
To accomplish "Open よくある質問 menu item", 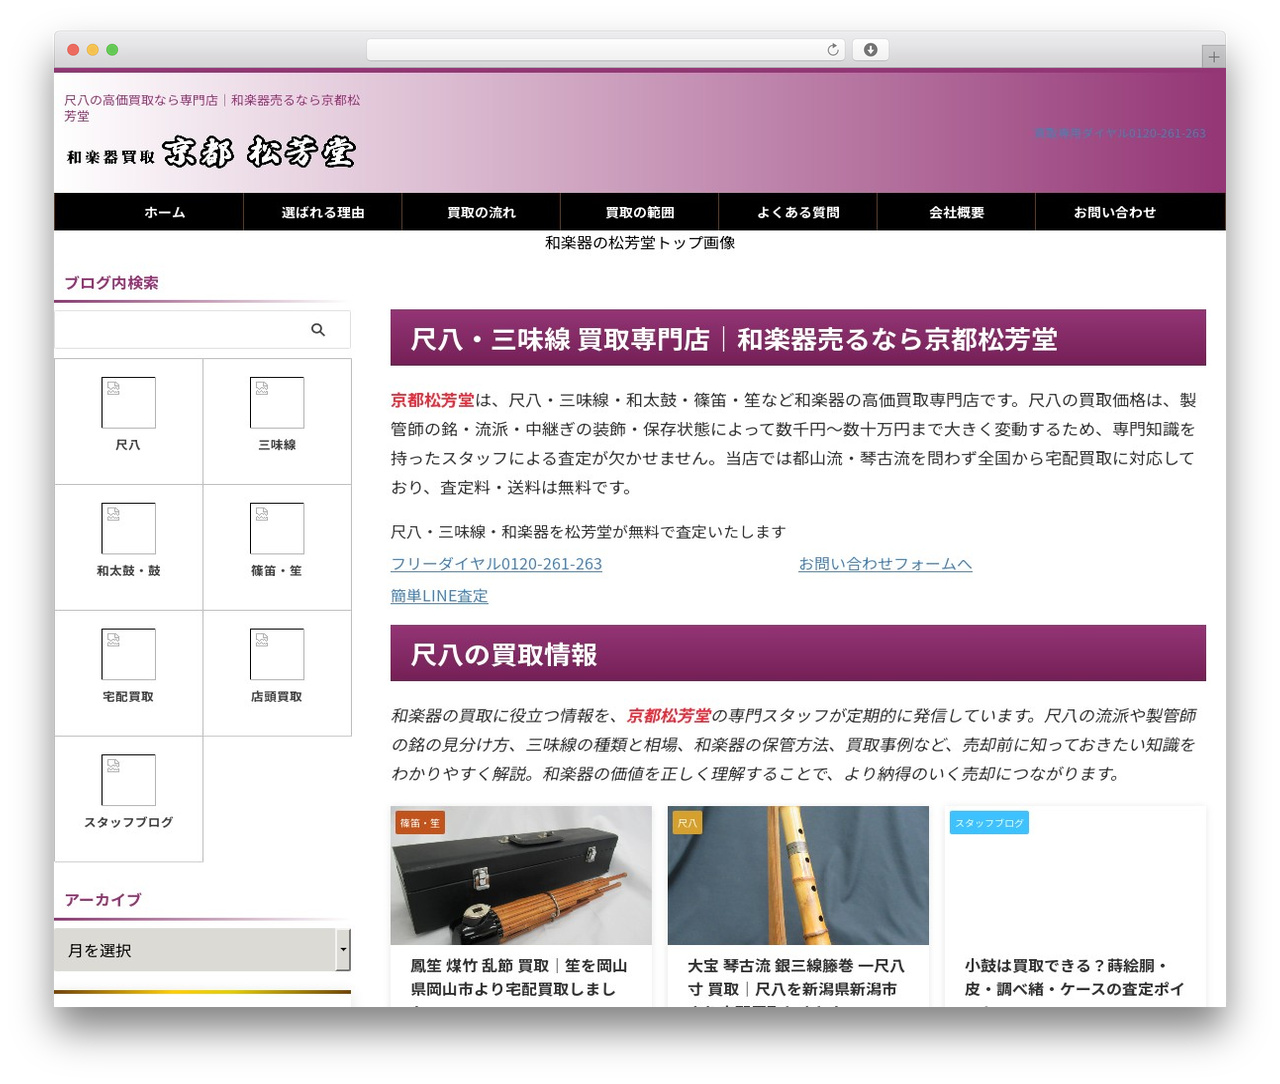I will 798,213.
